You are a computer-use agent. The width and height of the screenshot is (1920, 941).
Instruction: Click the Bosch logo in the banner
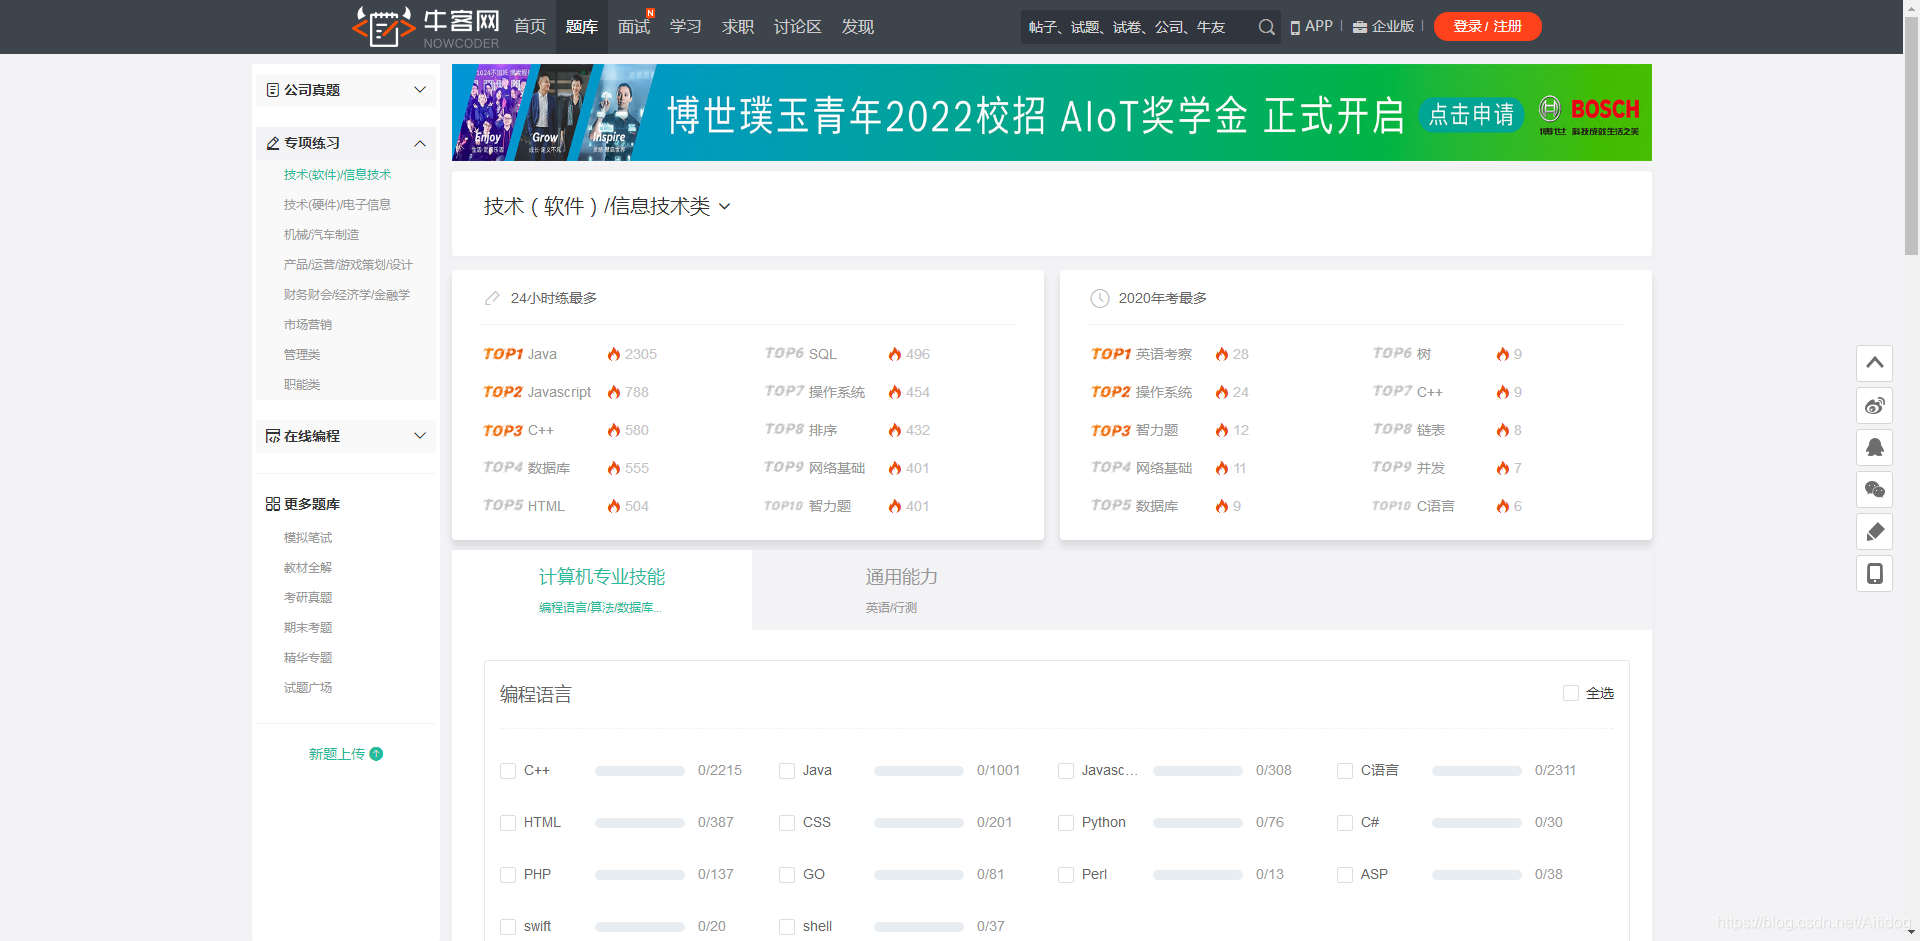click(1589, 114)
